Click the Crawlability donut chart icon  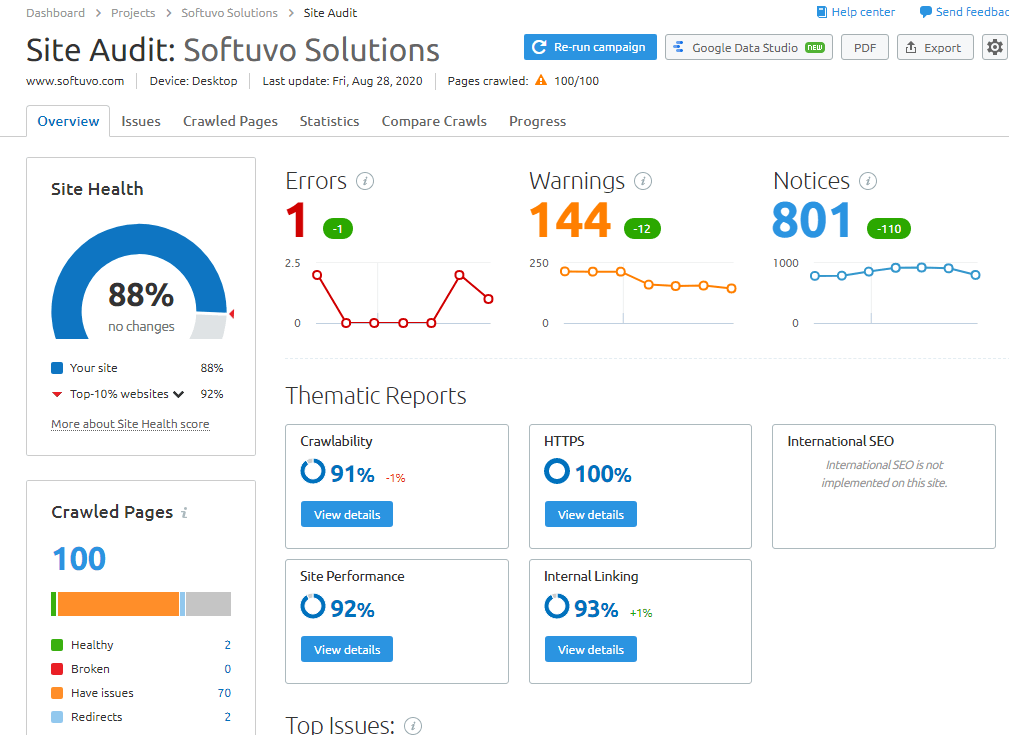313,471
